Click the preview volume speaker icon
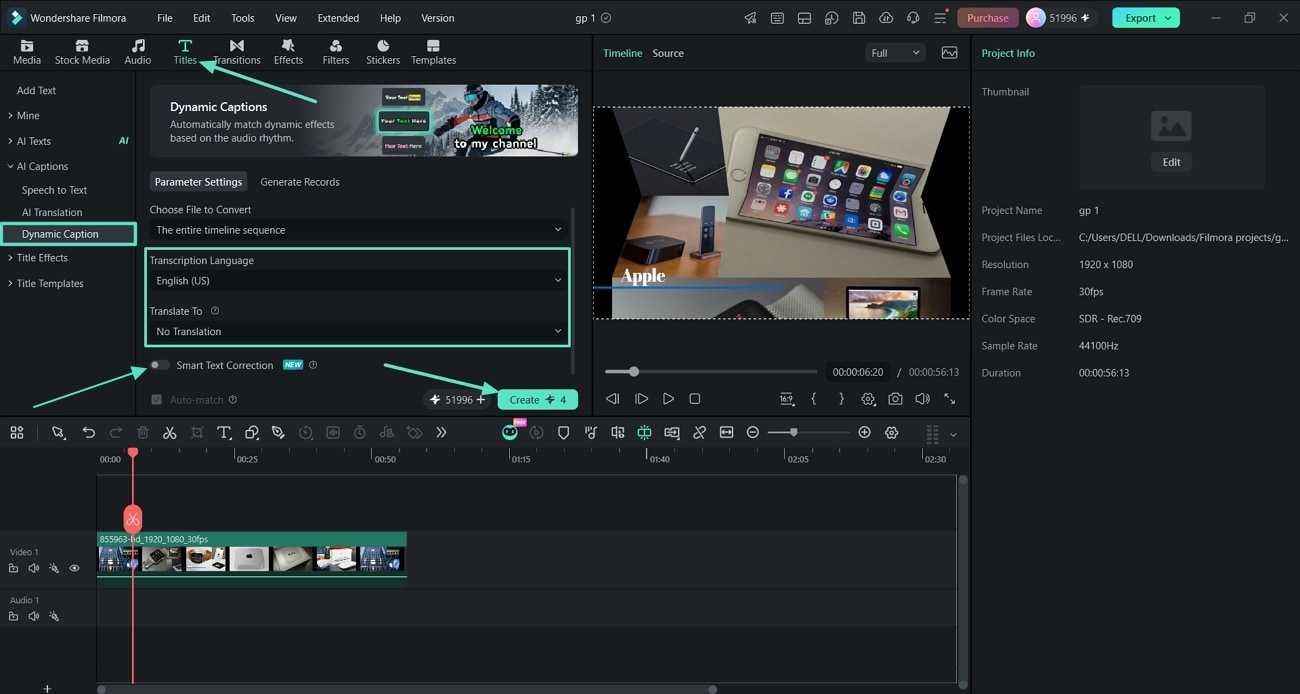 pyautogui.click(x=922, y=398)
